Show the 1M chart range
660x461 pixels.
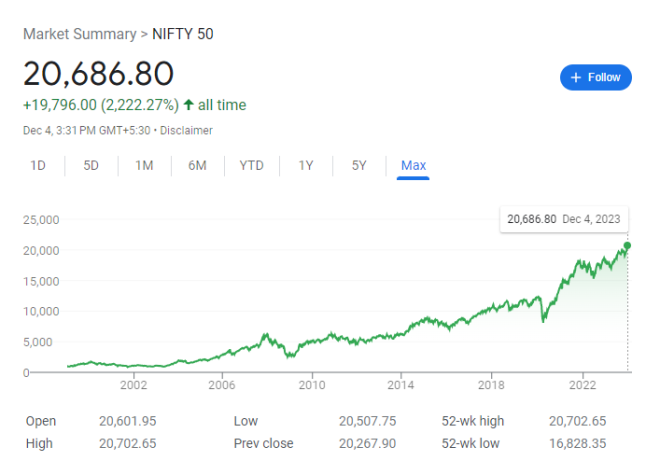(144, 165)
